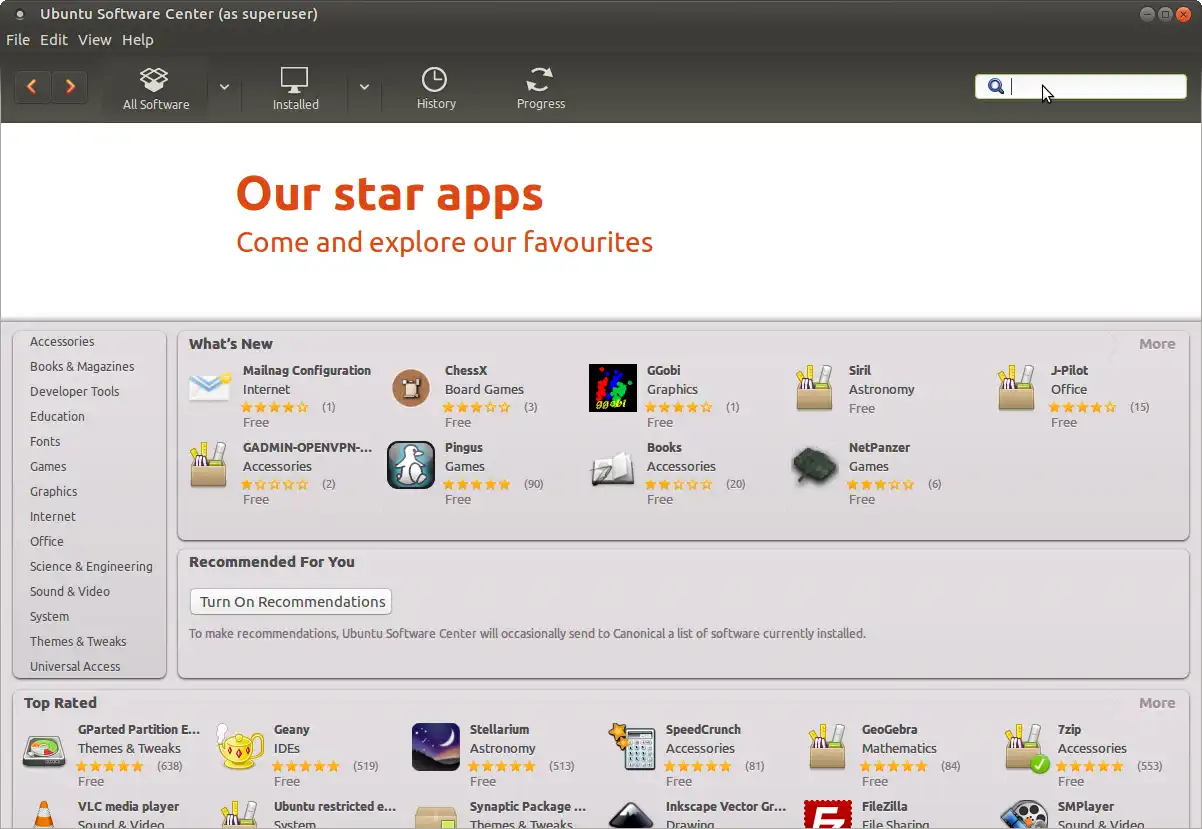
Task: Open the Office category in sidebar
Action: 47,542
